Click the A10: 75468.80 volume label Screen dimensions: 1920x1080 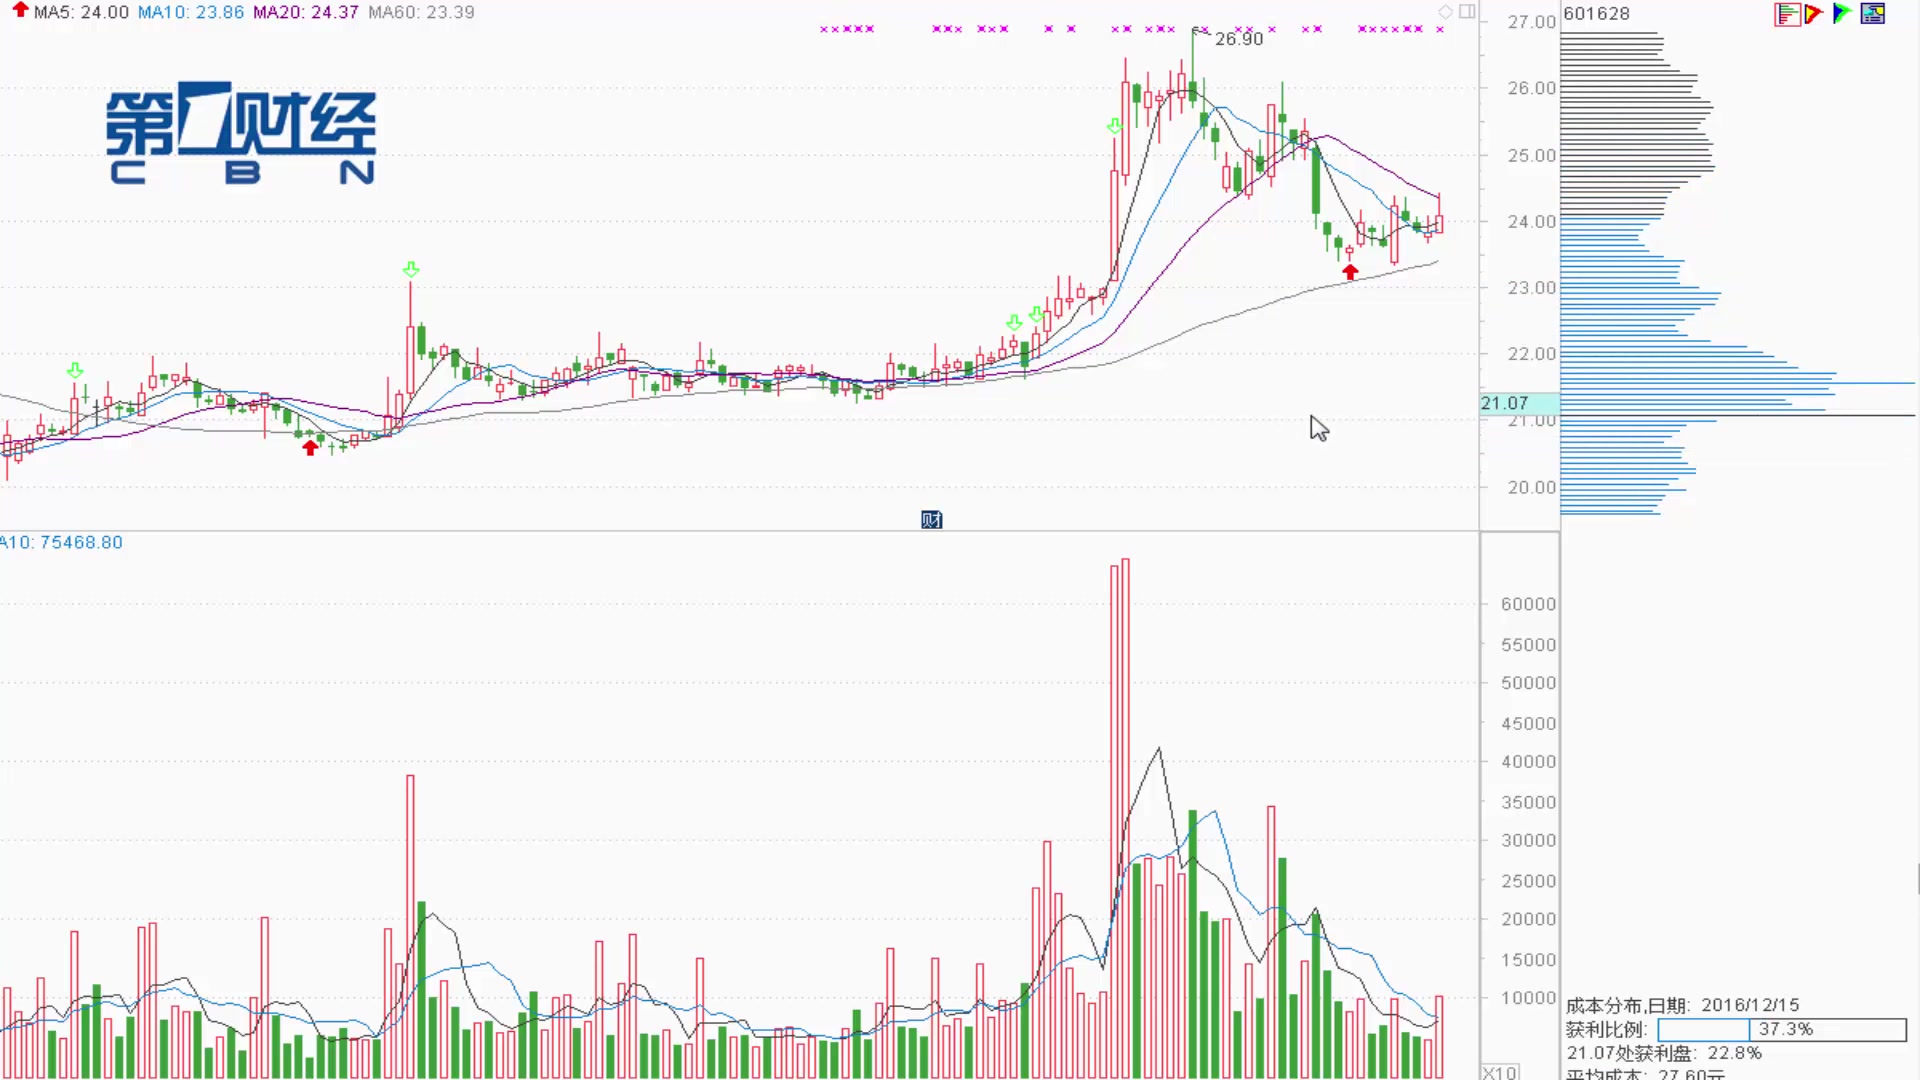point(61,542)
